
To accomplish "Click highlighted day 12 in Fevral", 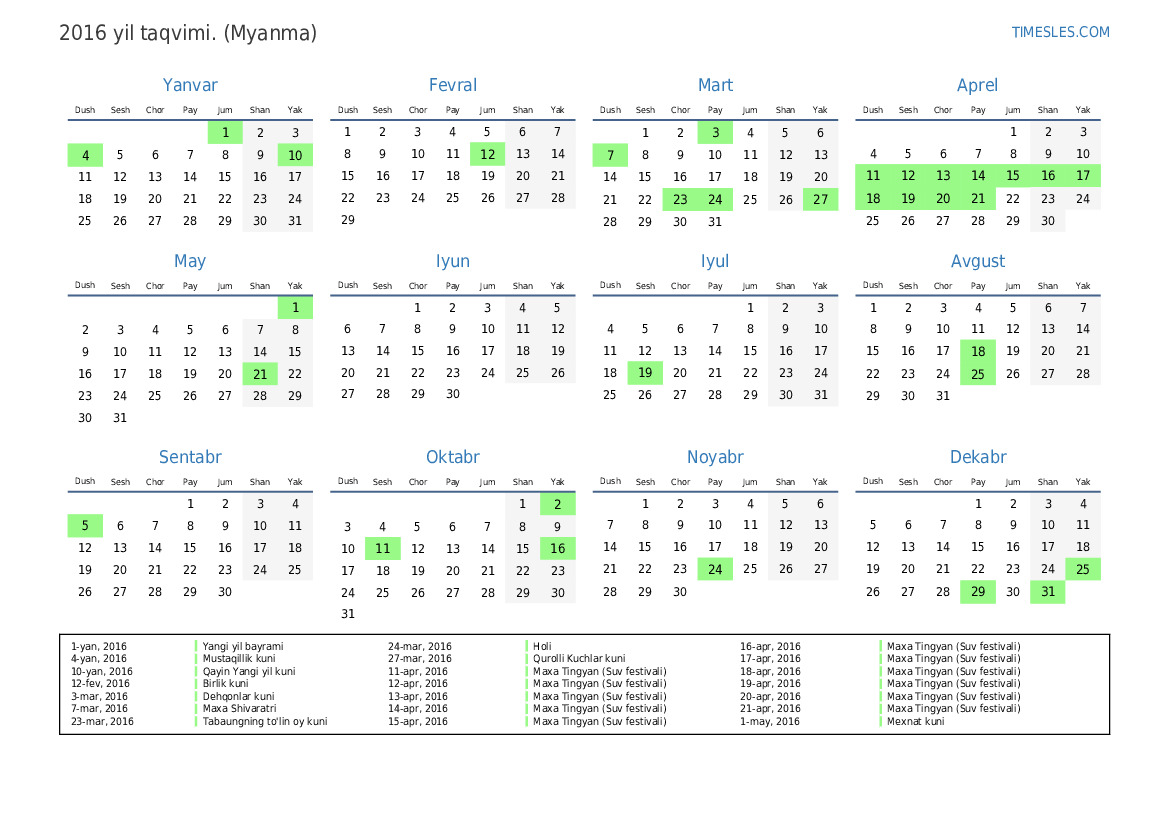I will (487, 154).
